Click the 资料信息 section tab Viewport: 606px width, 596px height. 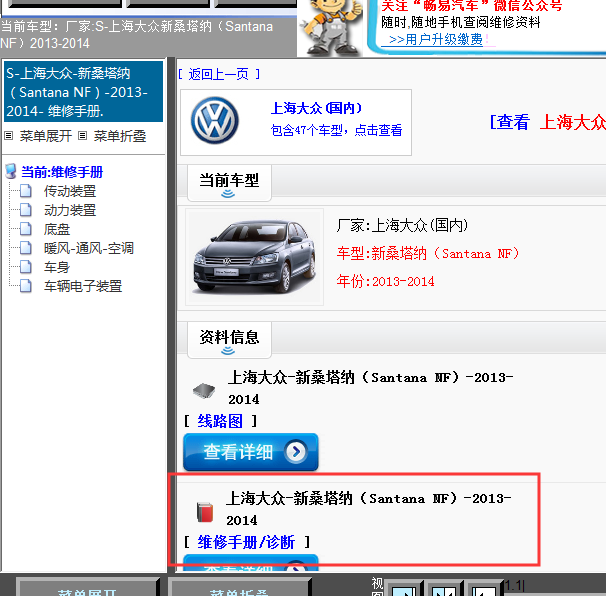(229, 339)
